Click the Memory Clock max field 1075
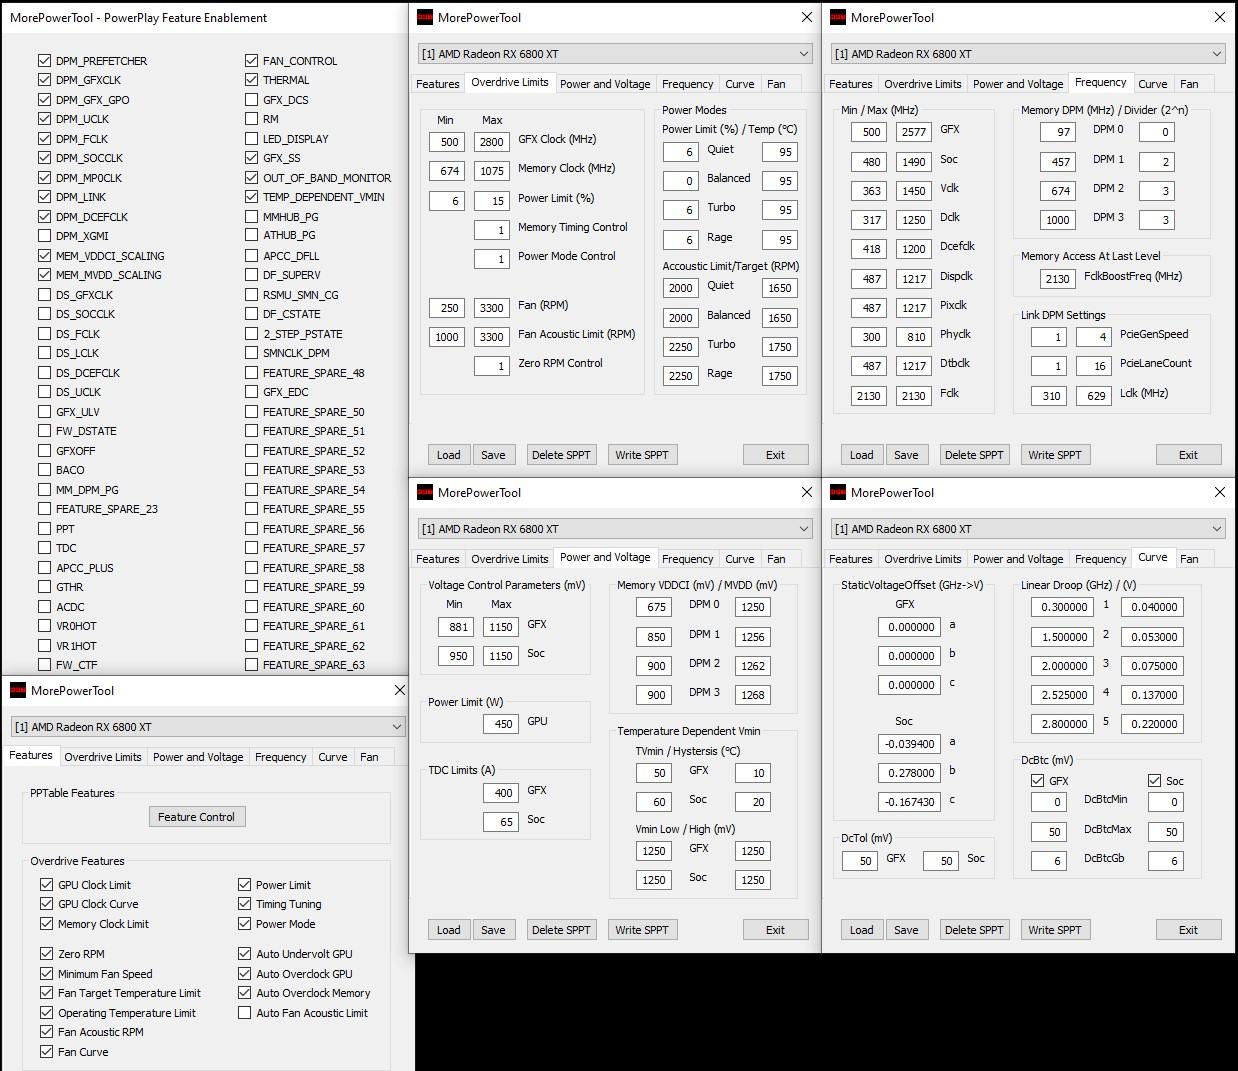This screenshot has height=1071, width=1238. [491, 171]
